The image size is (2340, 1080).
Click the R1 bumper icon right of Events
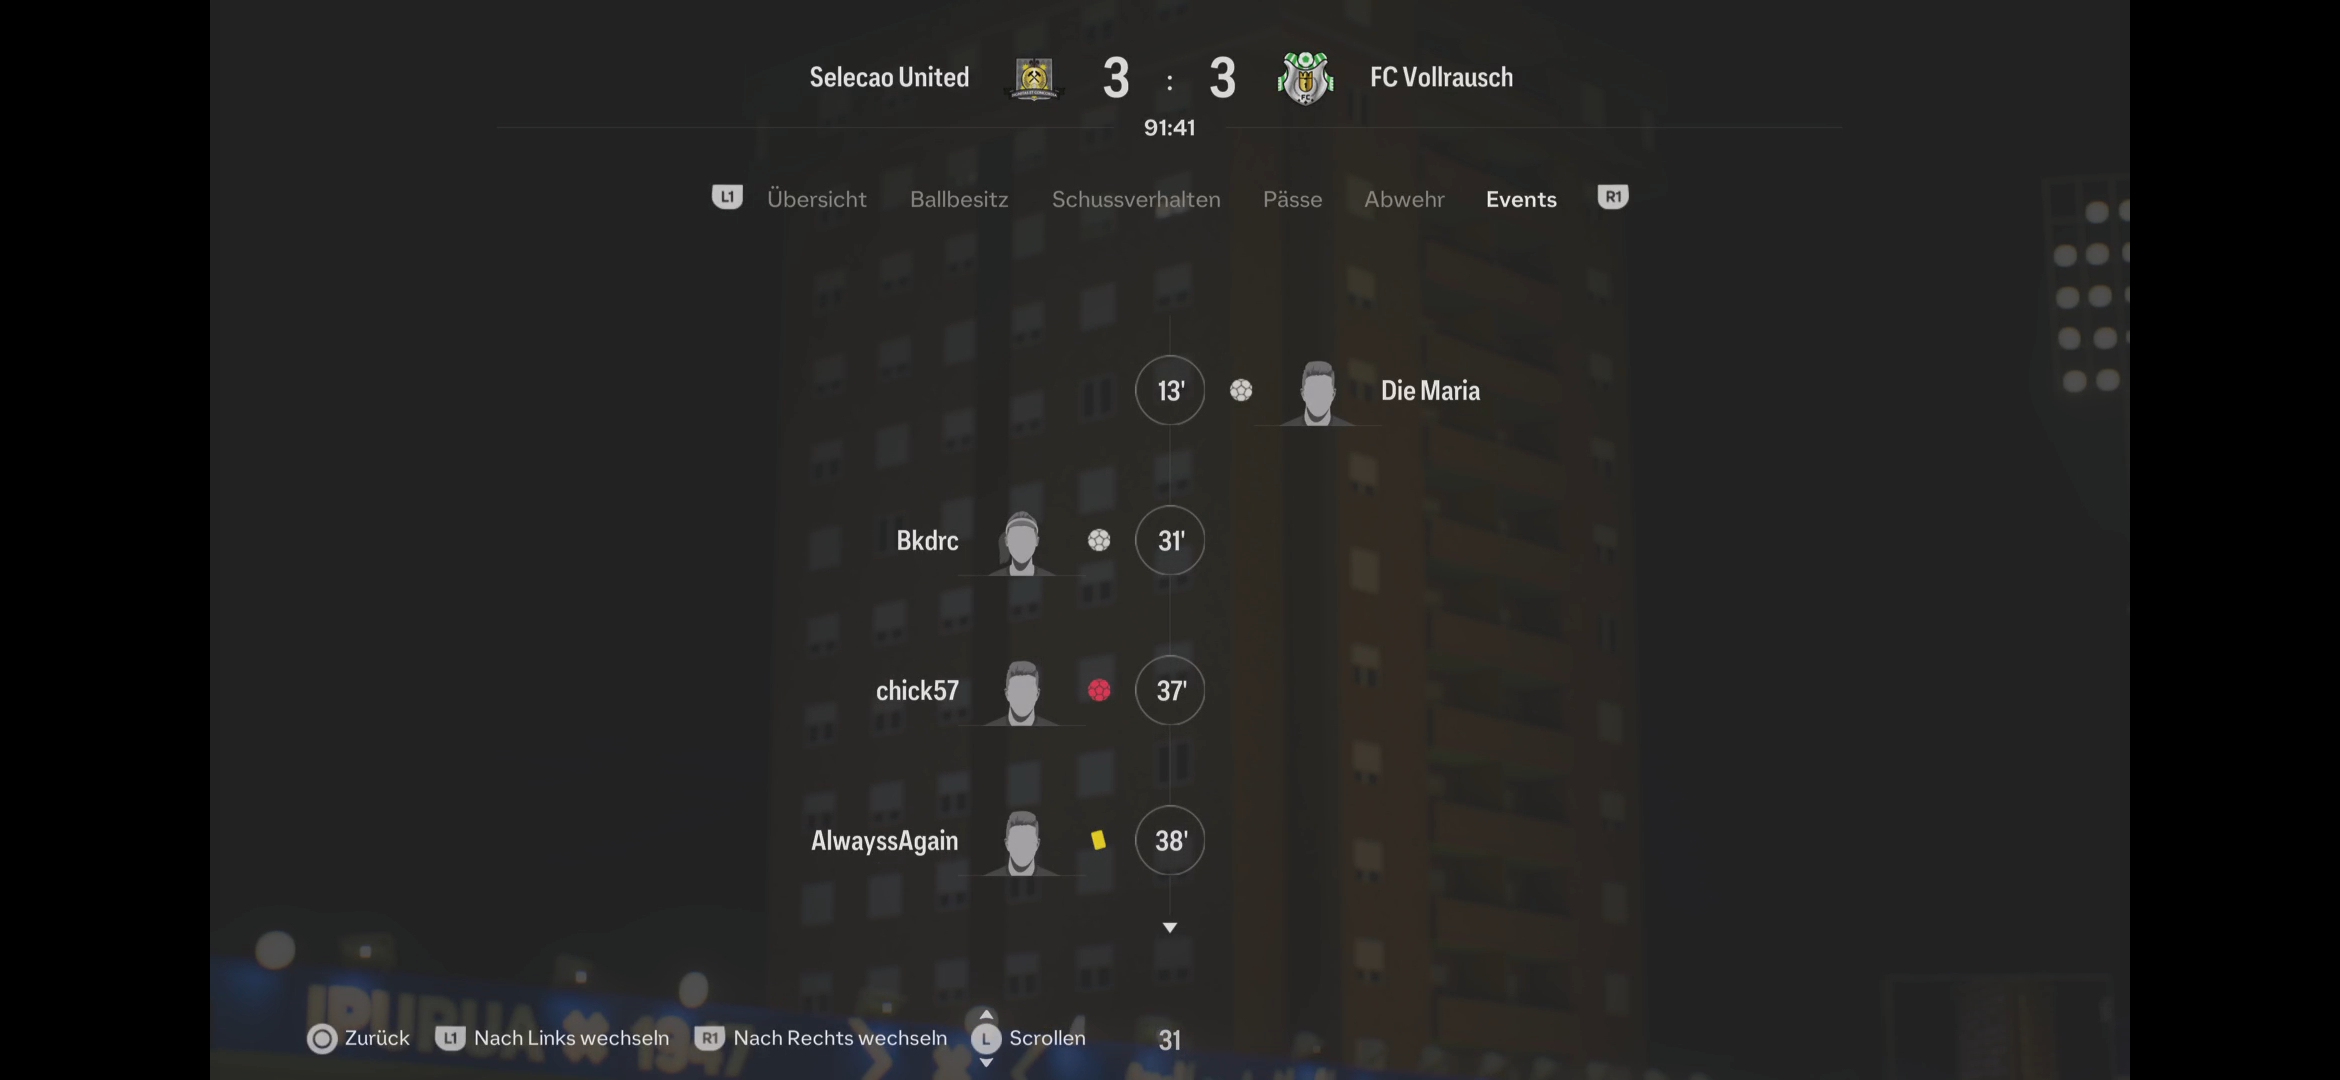point(1613,197)
